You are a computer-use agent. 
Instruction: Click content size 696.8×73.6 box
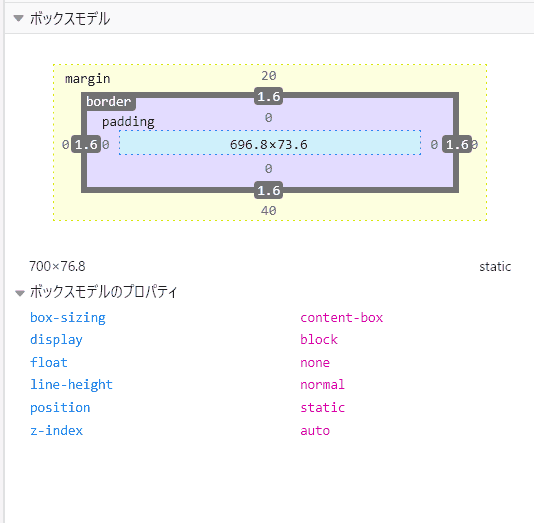point(270,143)
